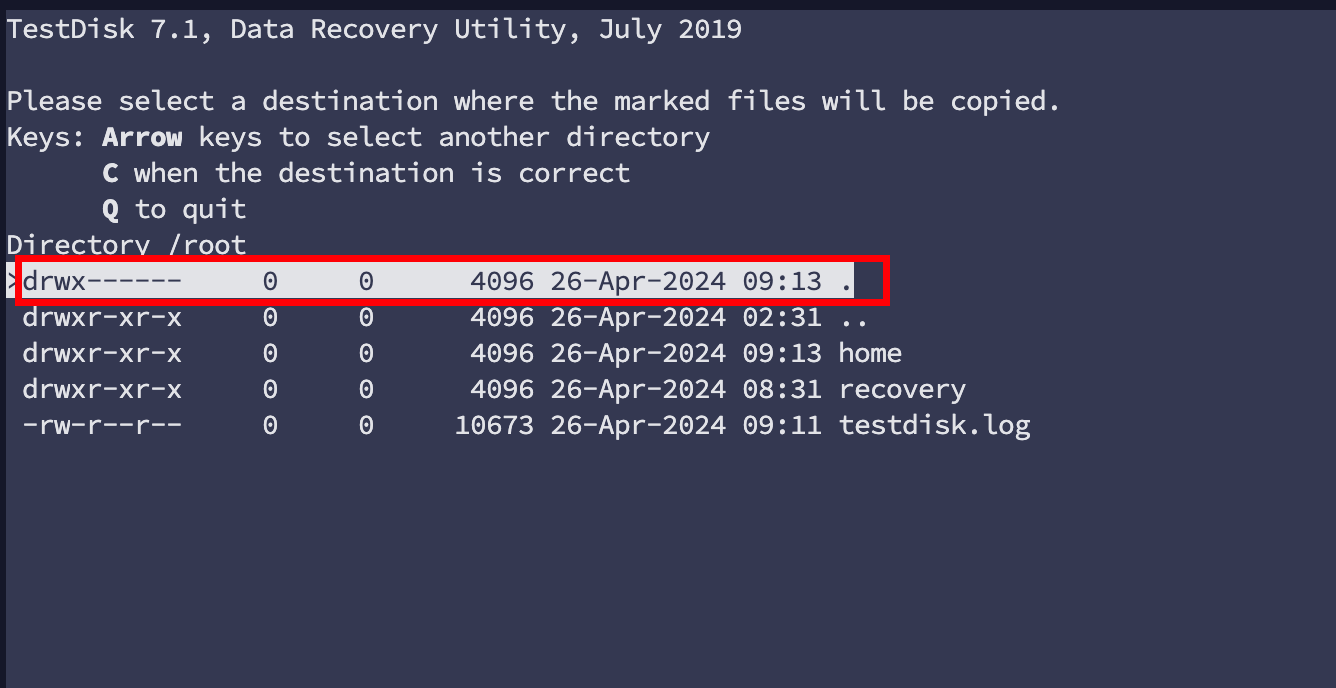The height and width of the screenshot is (688, 1336).
Task: Click the 02:31 timestamp
Action: [781, 317]
